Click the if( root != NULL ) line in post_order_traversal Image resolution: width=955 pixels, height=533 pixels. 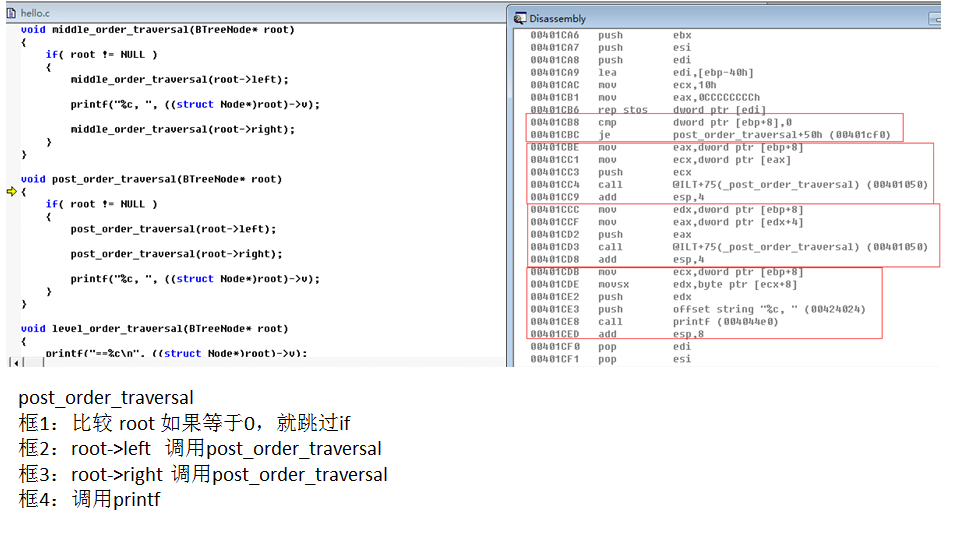[102, 204]
